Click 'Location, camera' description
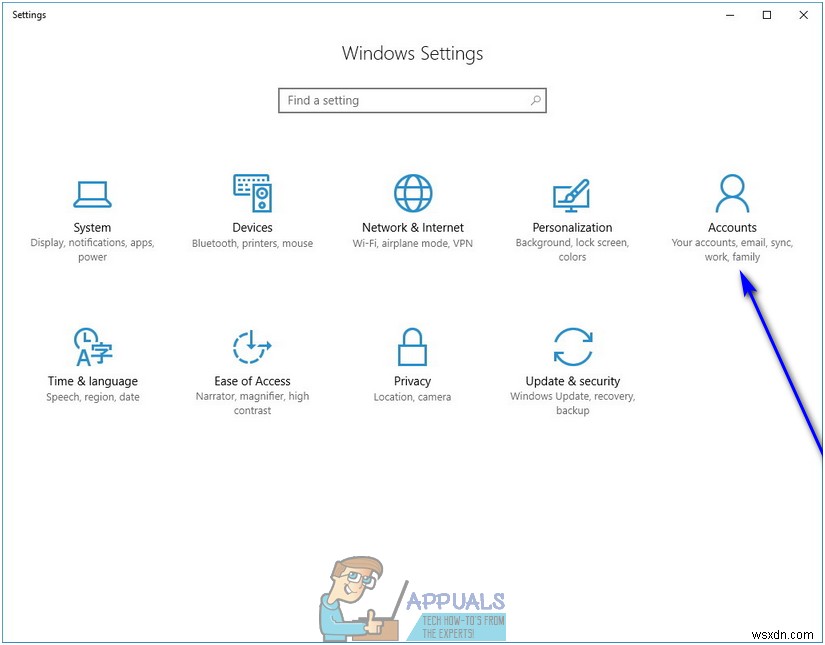825x645 pixels. (x=412, y=397)
